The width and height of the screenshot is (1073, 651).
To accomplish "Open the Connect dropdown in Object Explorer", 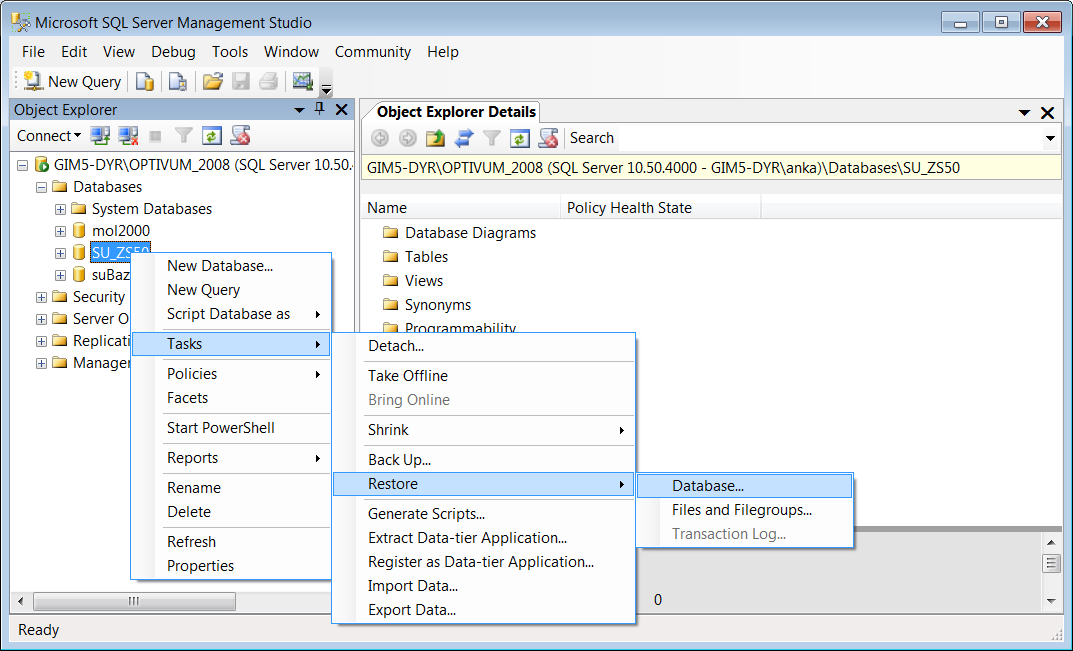I will pos(49,136).
